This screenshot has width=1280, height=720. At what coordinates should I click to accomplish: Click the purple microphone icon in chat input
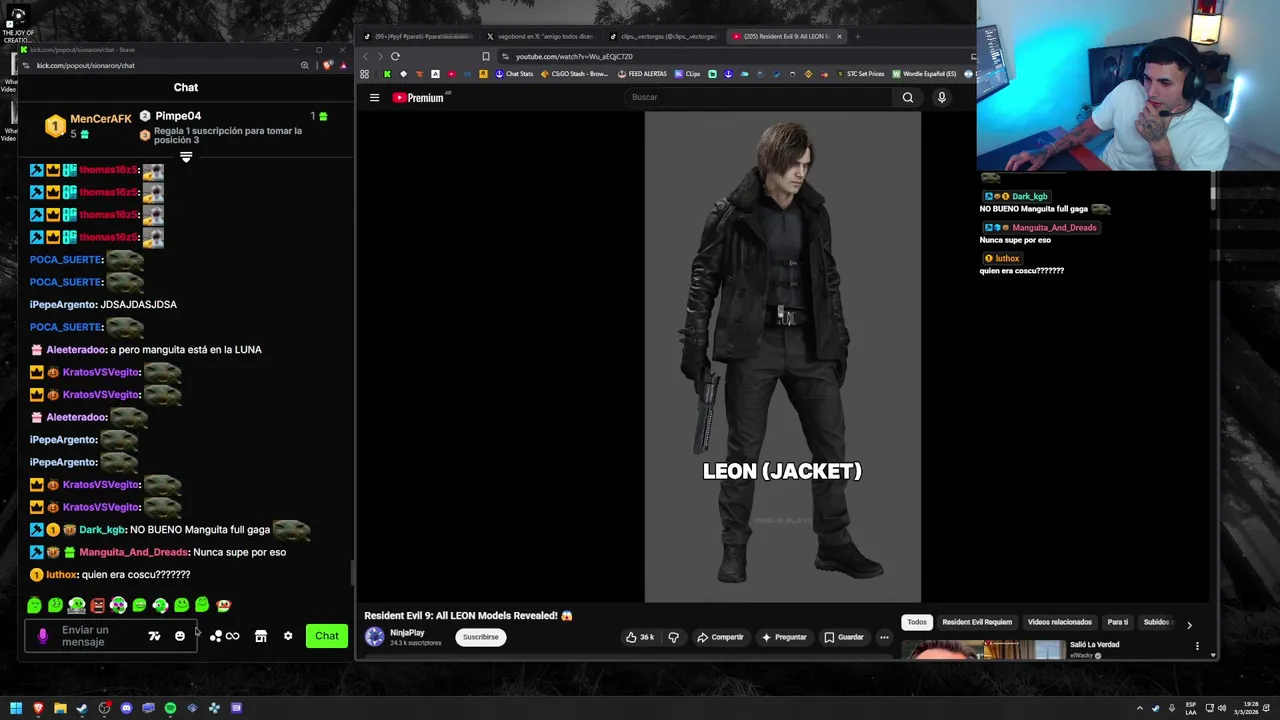pyautogui.click(x=43, y=636)
